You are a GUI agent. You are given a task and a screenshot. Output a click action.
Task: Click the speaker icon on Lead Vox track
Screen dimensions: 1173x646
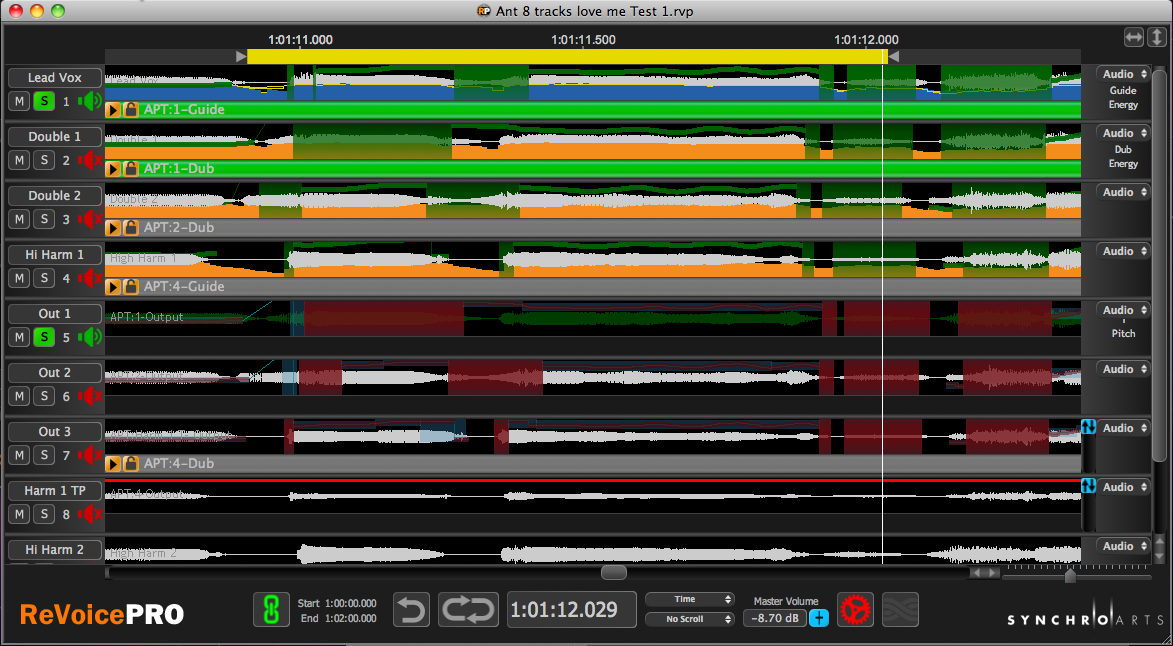[92, 101]
